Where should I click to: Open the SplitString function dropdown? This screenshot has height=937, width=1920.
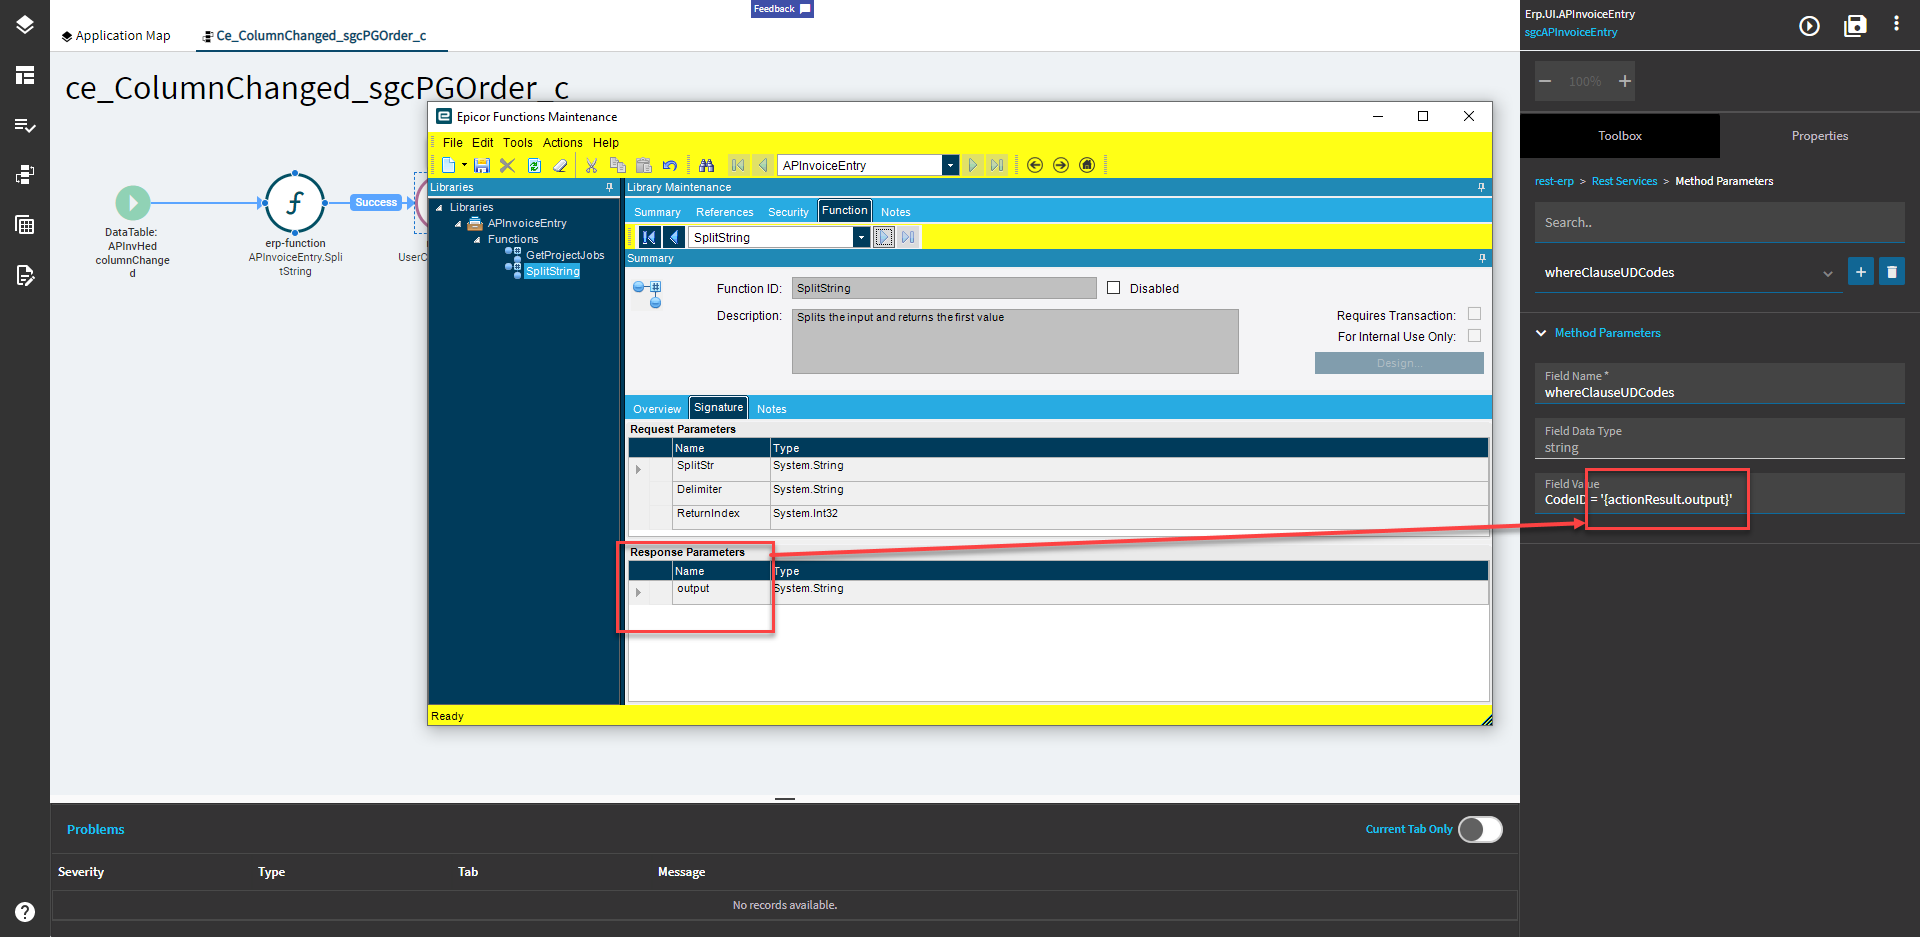tap(861, 237)
